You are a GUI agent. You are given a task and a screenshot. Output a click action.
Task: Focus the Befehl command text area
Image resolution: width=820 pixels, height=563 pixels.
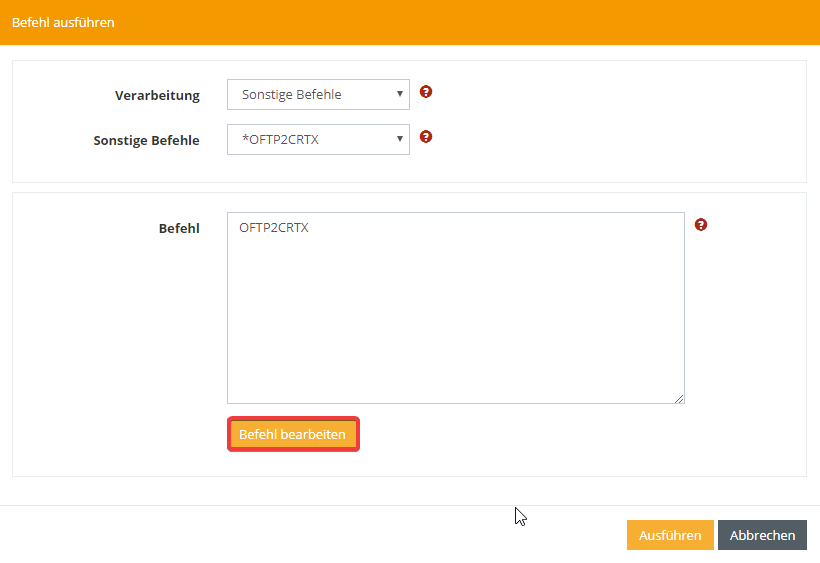455,300
